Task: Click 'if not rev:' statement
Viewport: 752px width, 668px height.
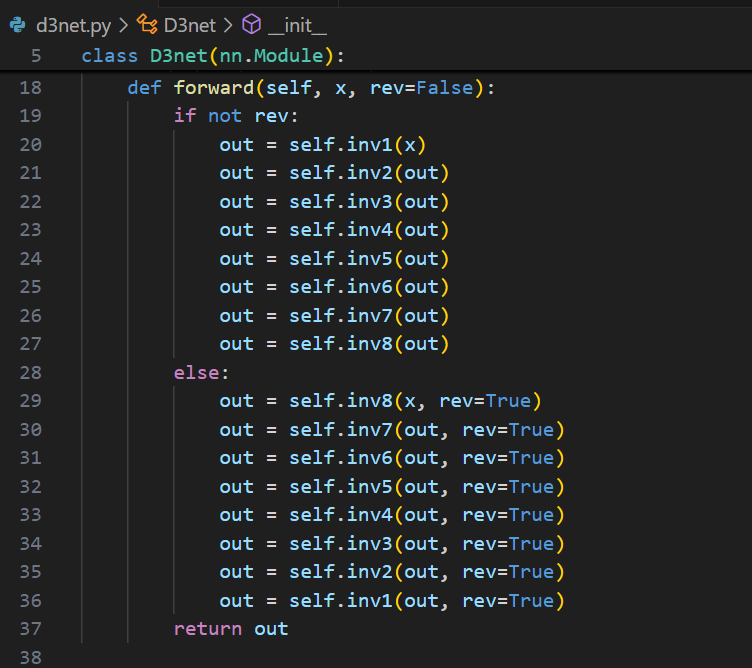Action: (x=236, y=116)
